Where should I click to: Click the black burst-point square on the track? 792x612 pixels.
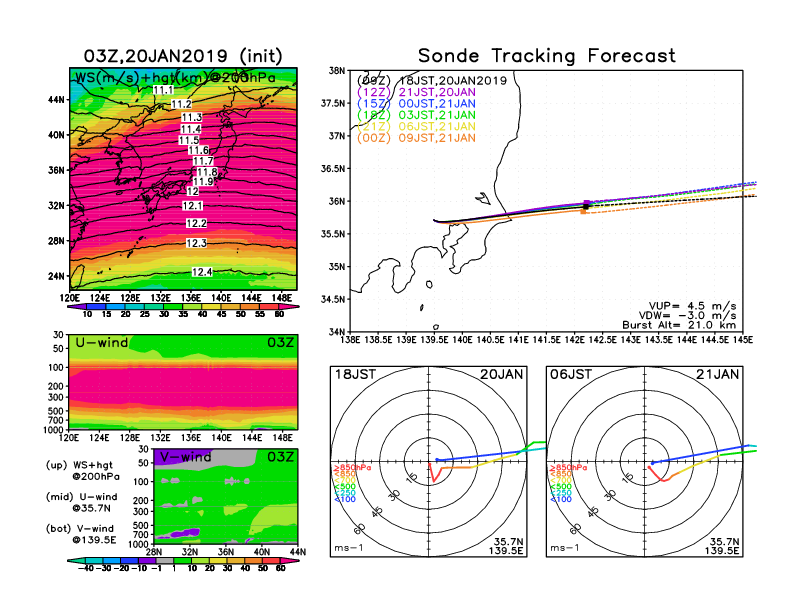586,206
